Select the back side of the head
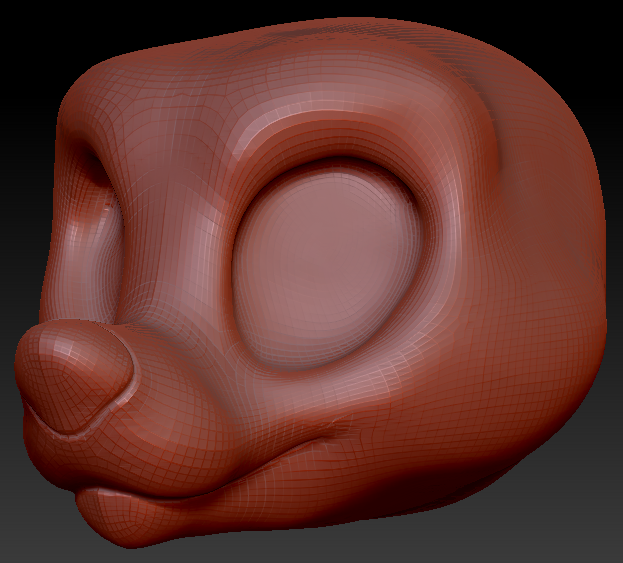The width and height of the screenshot is (623, 563). 550,250
